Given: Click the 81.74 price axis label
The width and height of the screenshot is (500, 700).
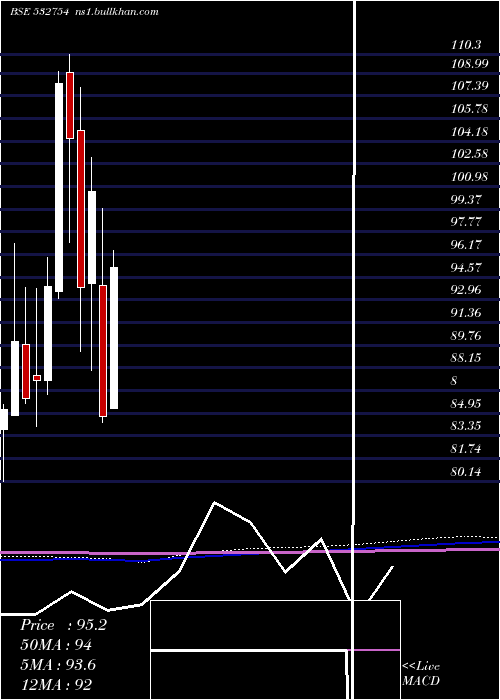Looking at the screenshot, I should (466, 449).
